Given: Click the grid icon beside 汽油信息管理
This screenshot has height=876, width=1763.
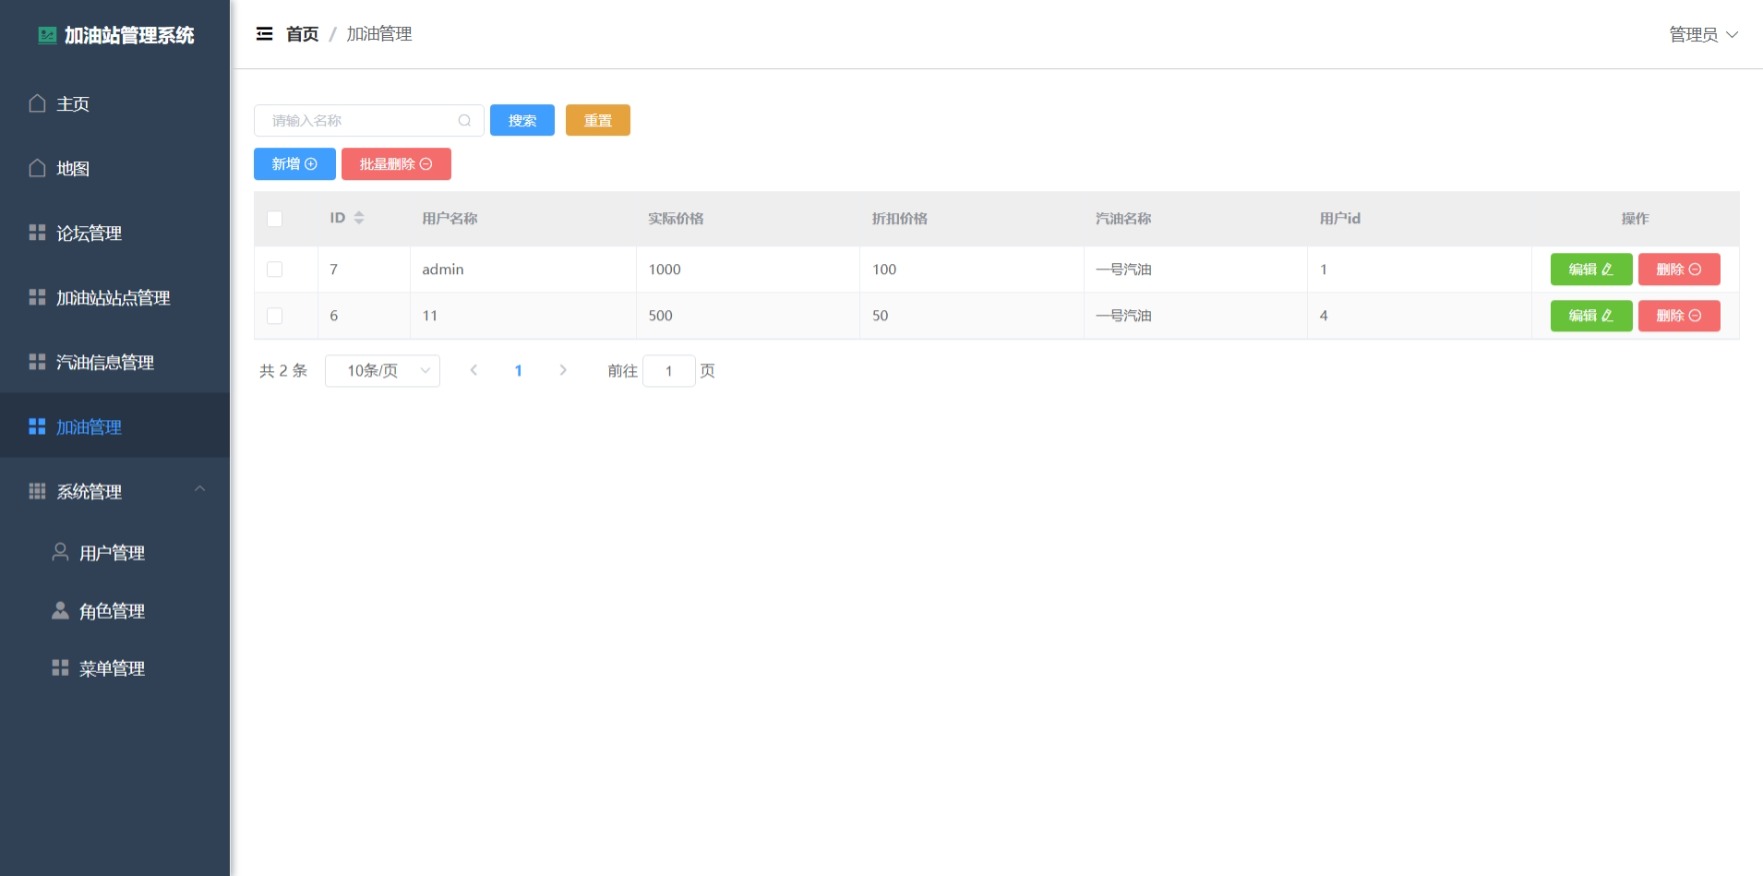Looking at the screenshot, I should (x=37, y=361).
